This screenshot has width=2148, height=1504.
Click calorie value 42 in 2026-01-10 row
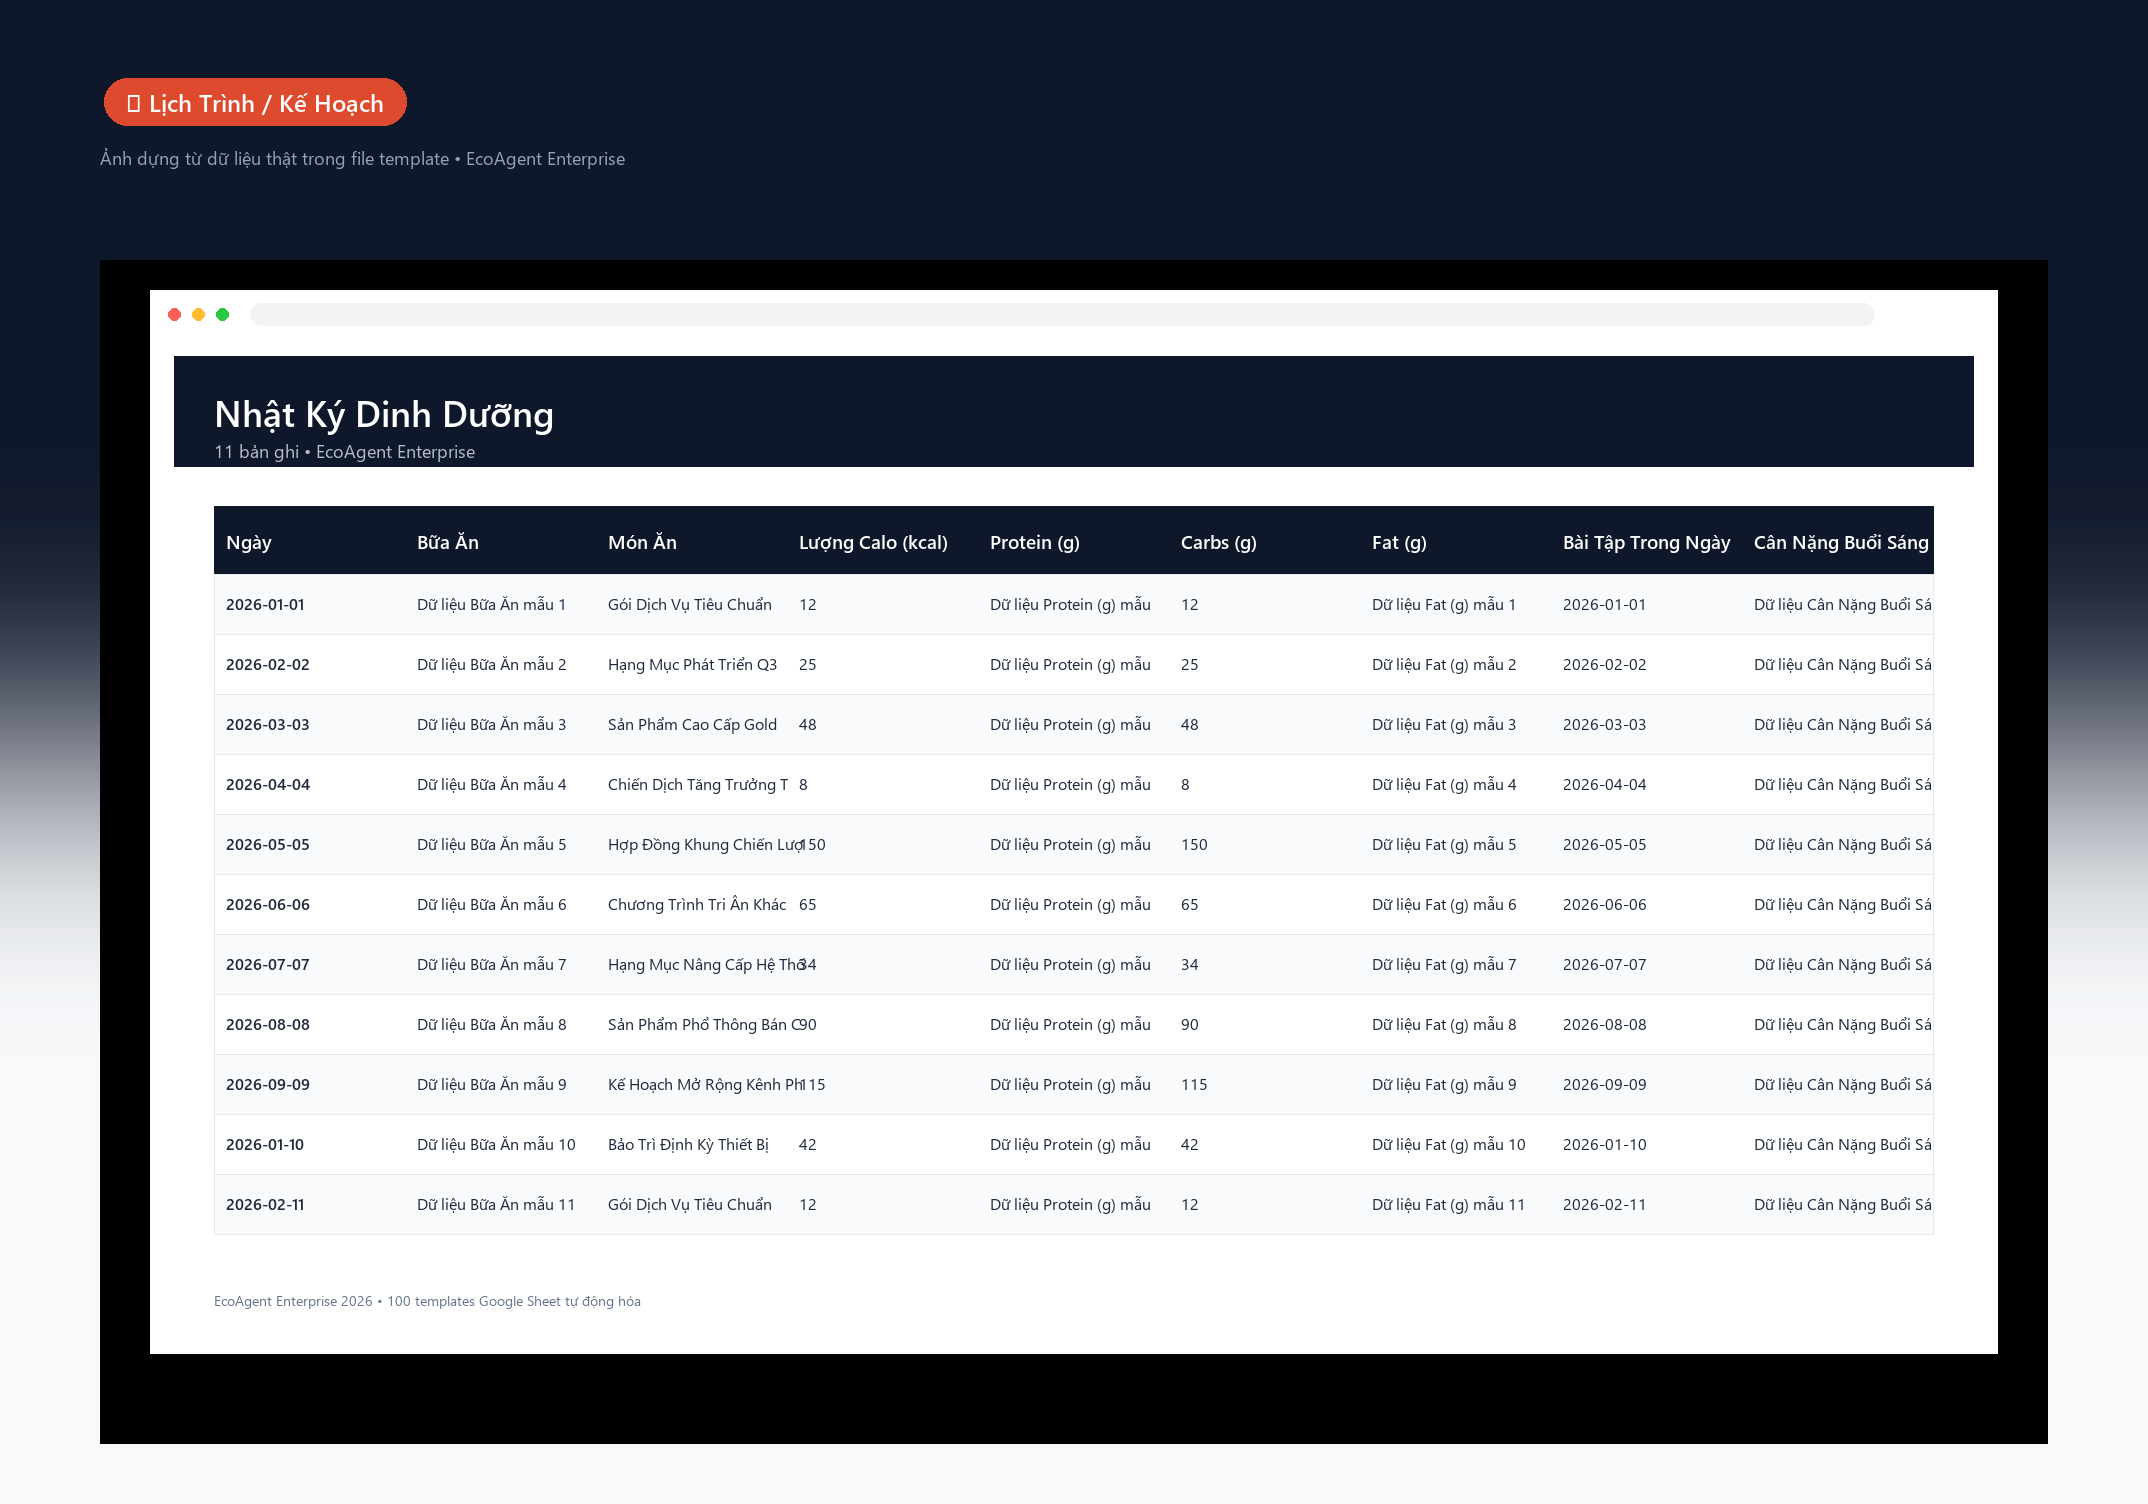808,1145
